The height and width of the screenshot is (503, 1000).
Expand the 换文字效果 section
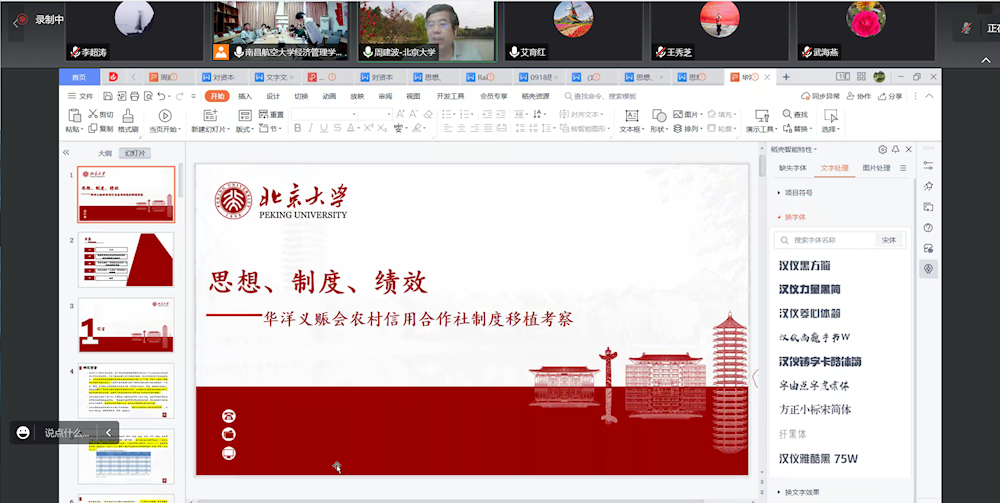(x=797, y=492)
